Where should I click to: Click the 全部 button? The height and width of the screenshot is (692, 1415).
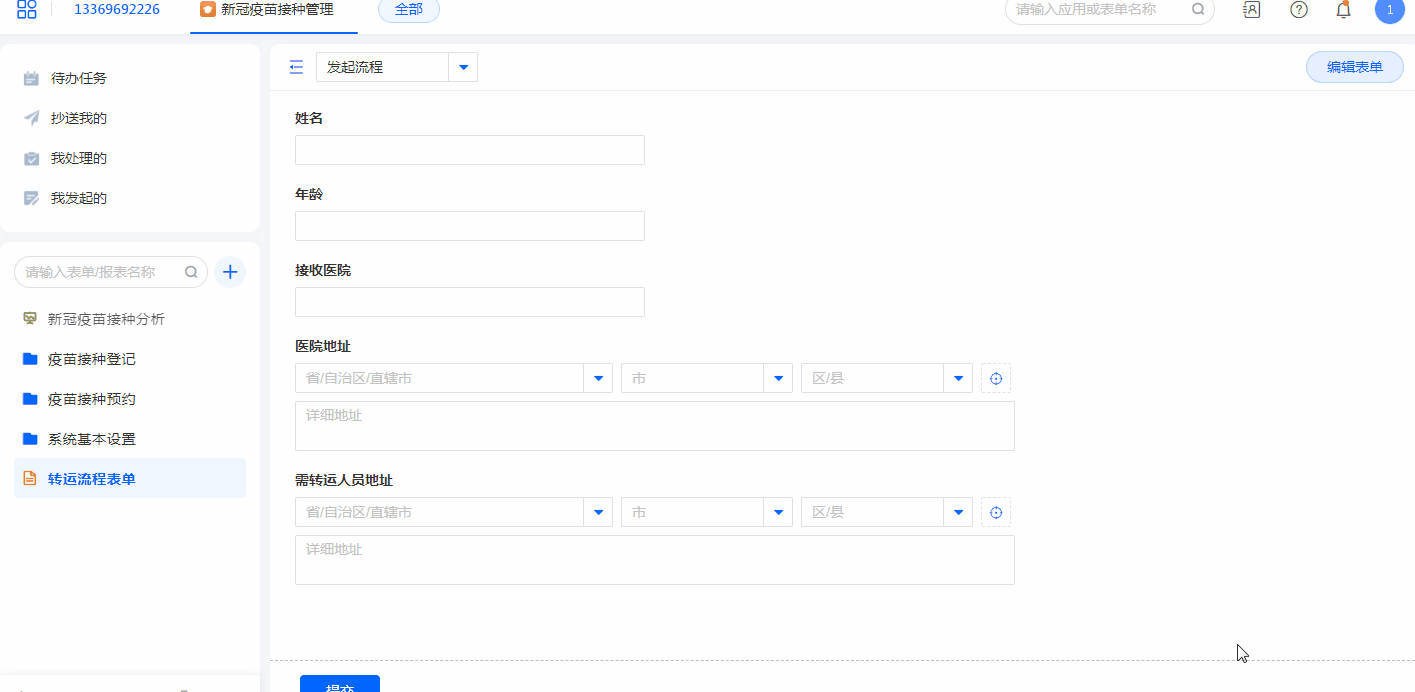pyautogui.click(x=408, y=10)
